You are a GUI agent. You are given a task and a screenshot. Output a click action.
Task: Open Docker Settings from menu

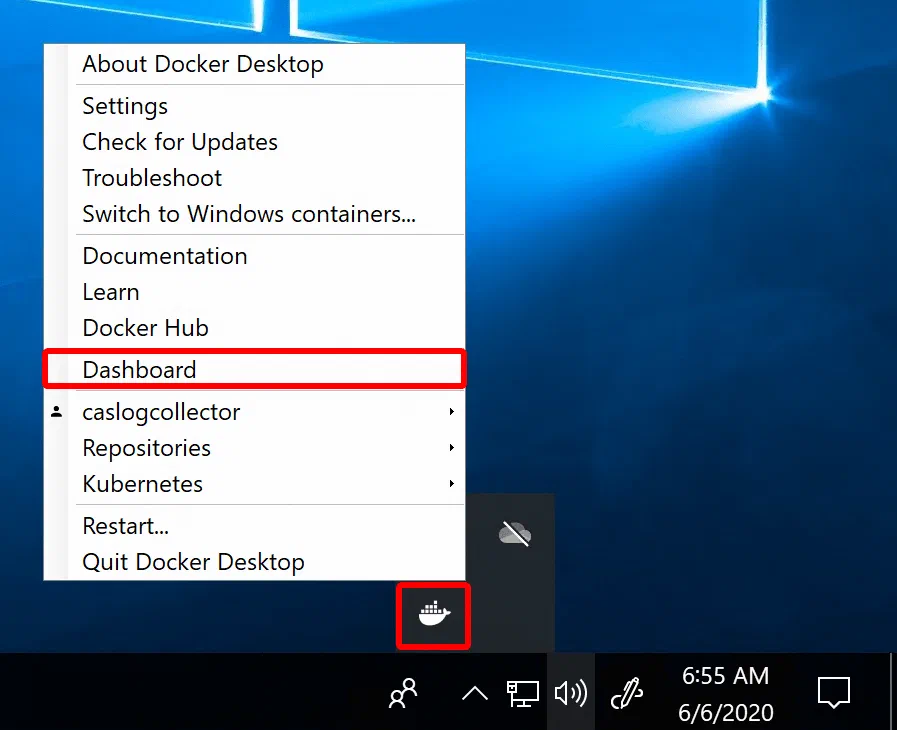pos(255,106)
